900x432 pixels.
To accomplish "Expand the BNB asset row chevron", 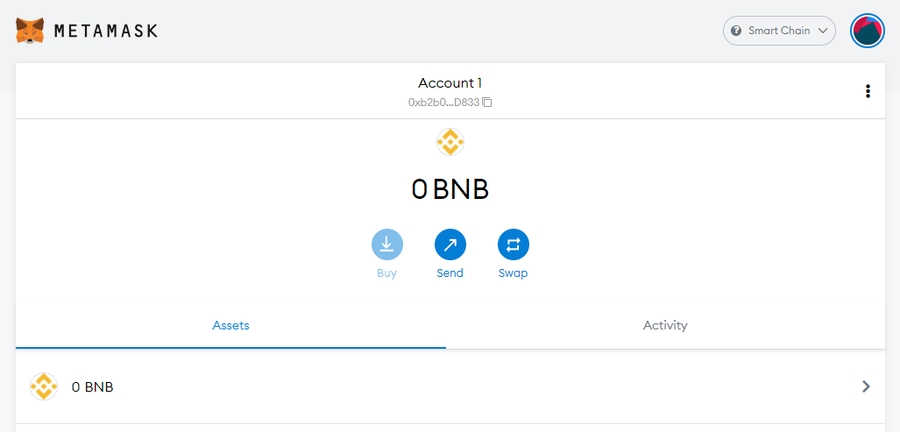I will 866,386.
